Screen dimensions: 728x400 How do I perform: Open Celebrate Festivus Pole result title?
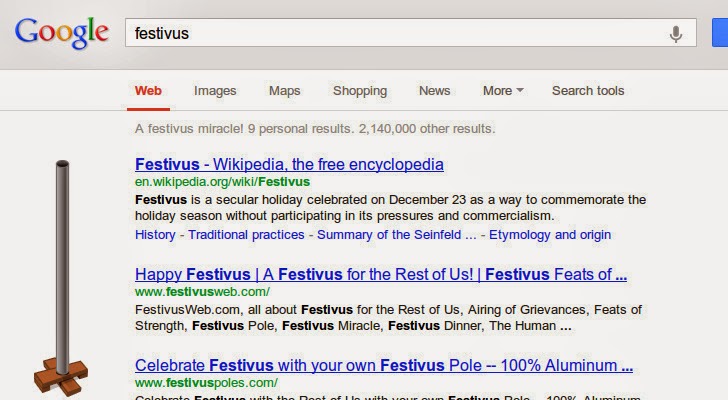click(384, 365)
